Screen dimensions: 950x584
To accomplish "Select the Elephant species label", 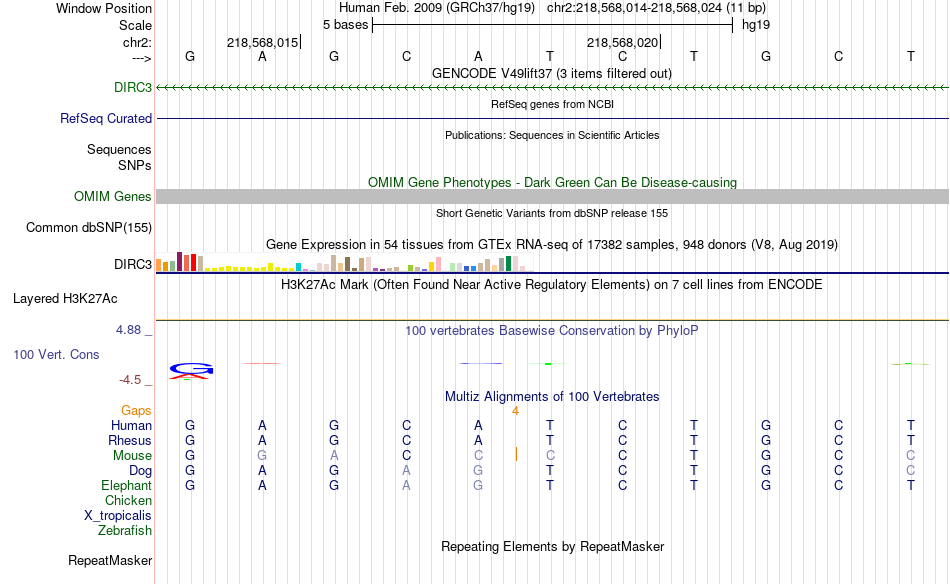I will point(126,486).
